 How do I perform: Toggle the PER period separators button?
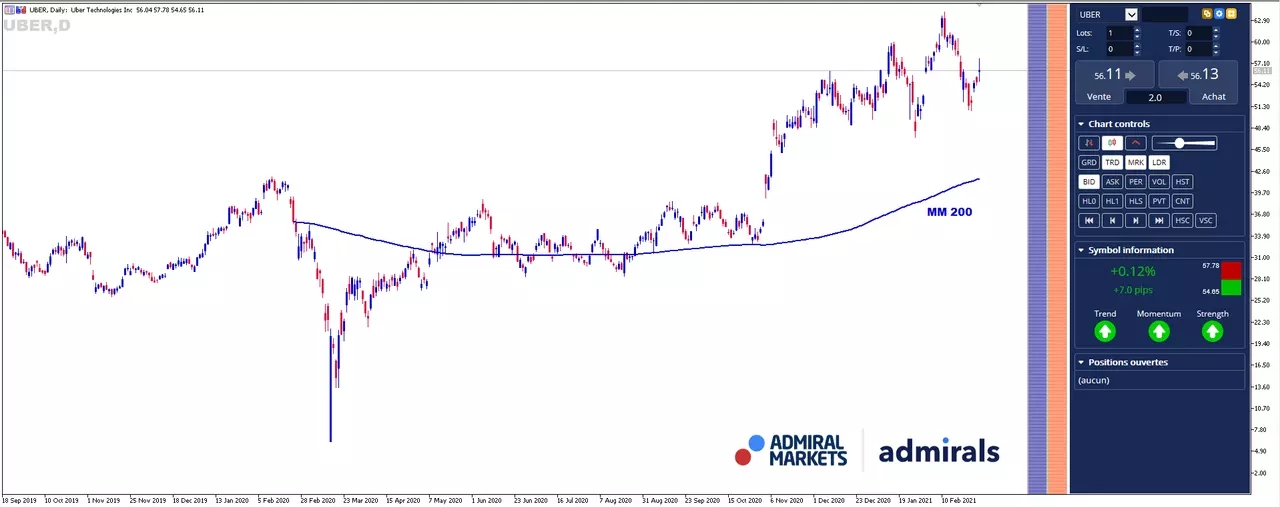click(x=1136, y=182)
